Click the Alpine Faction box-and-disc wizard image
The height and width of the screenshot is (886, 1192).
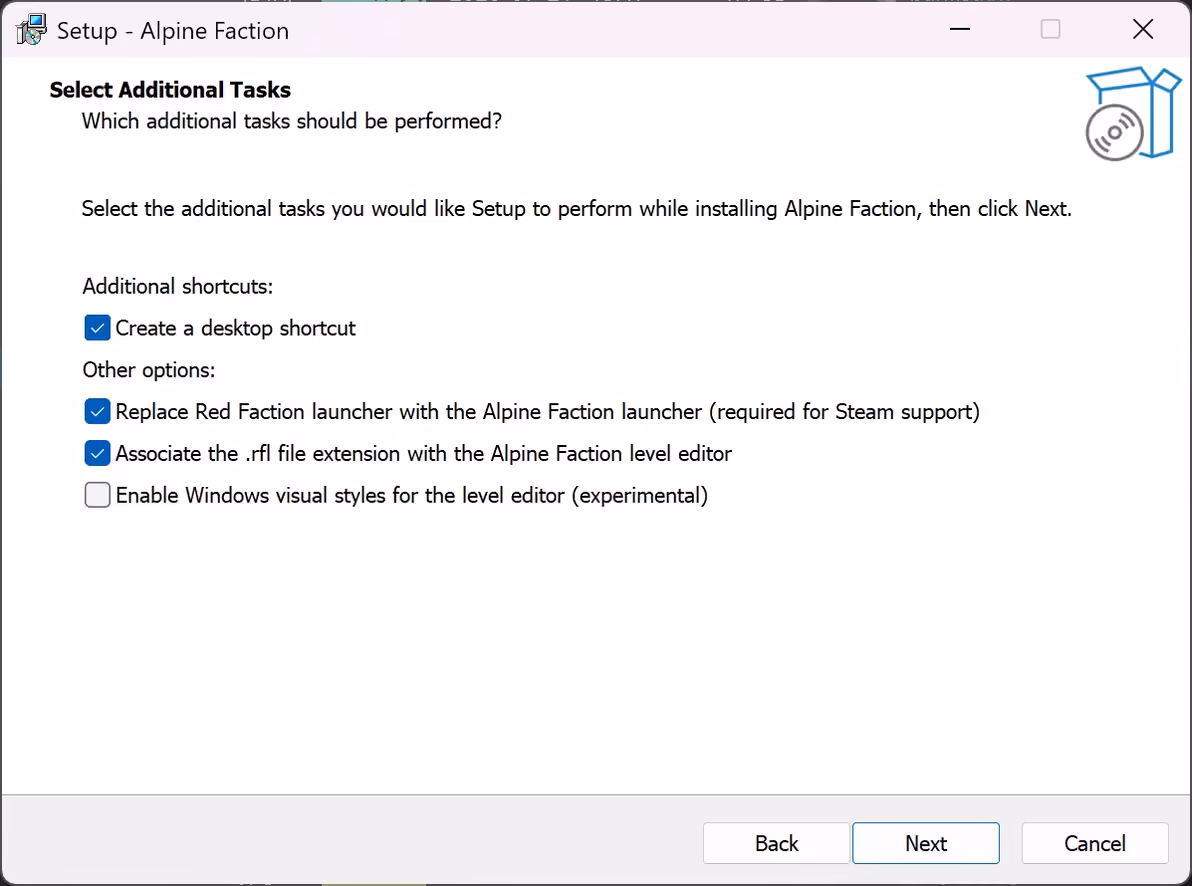click(x=1133, y=113)
